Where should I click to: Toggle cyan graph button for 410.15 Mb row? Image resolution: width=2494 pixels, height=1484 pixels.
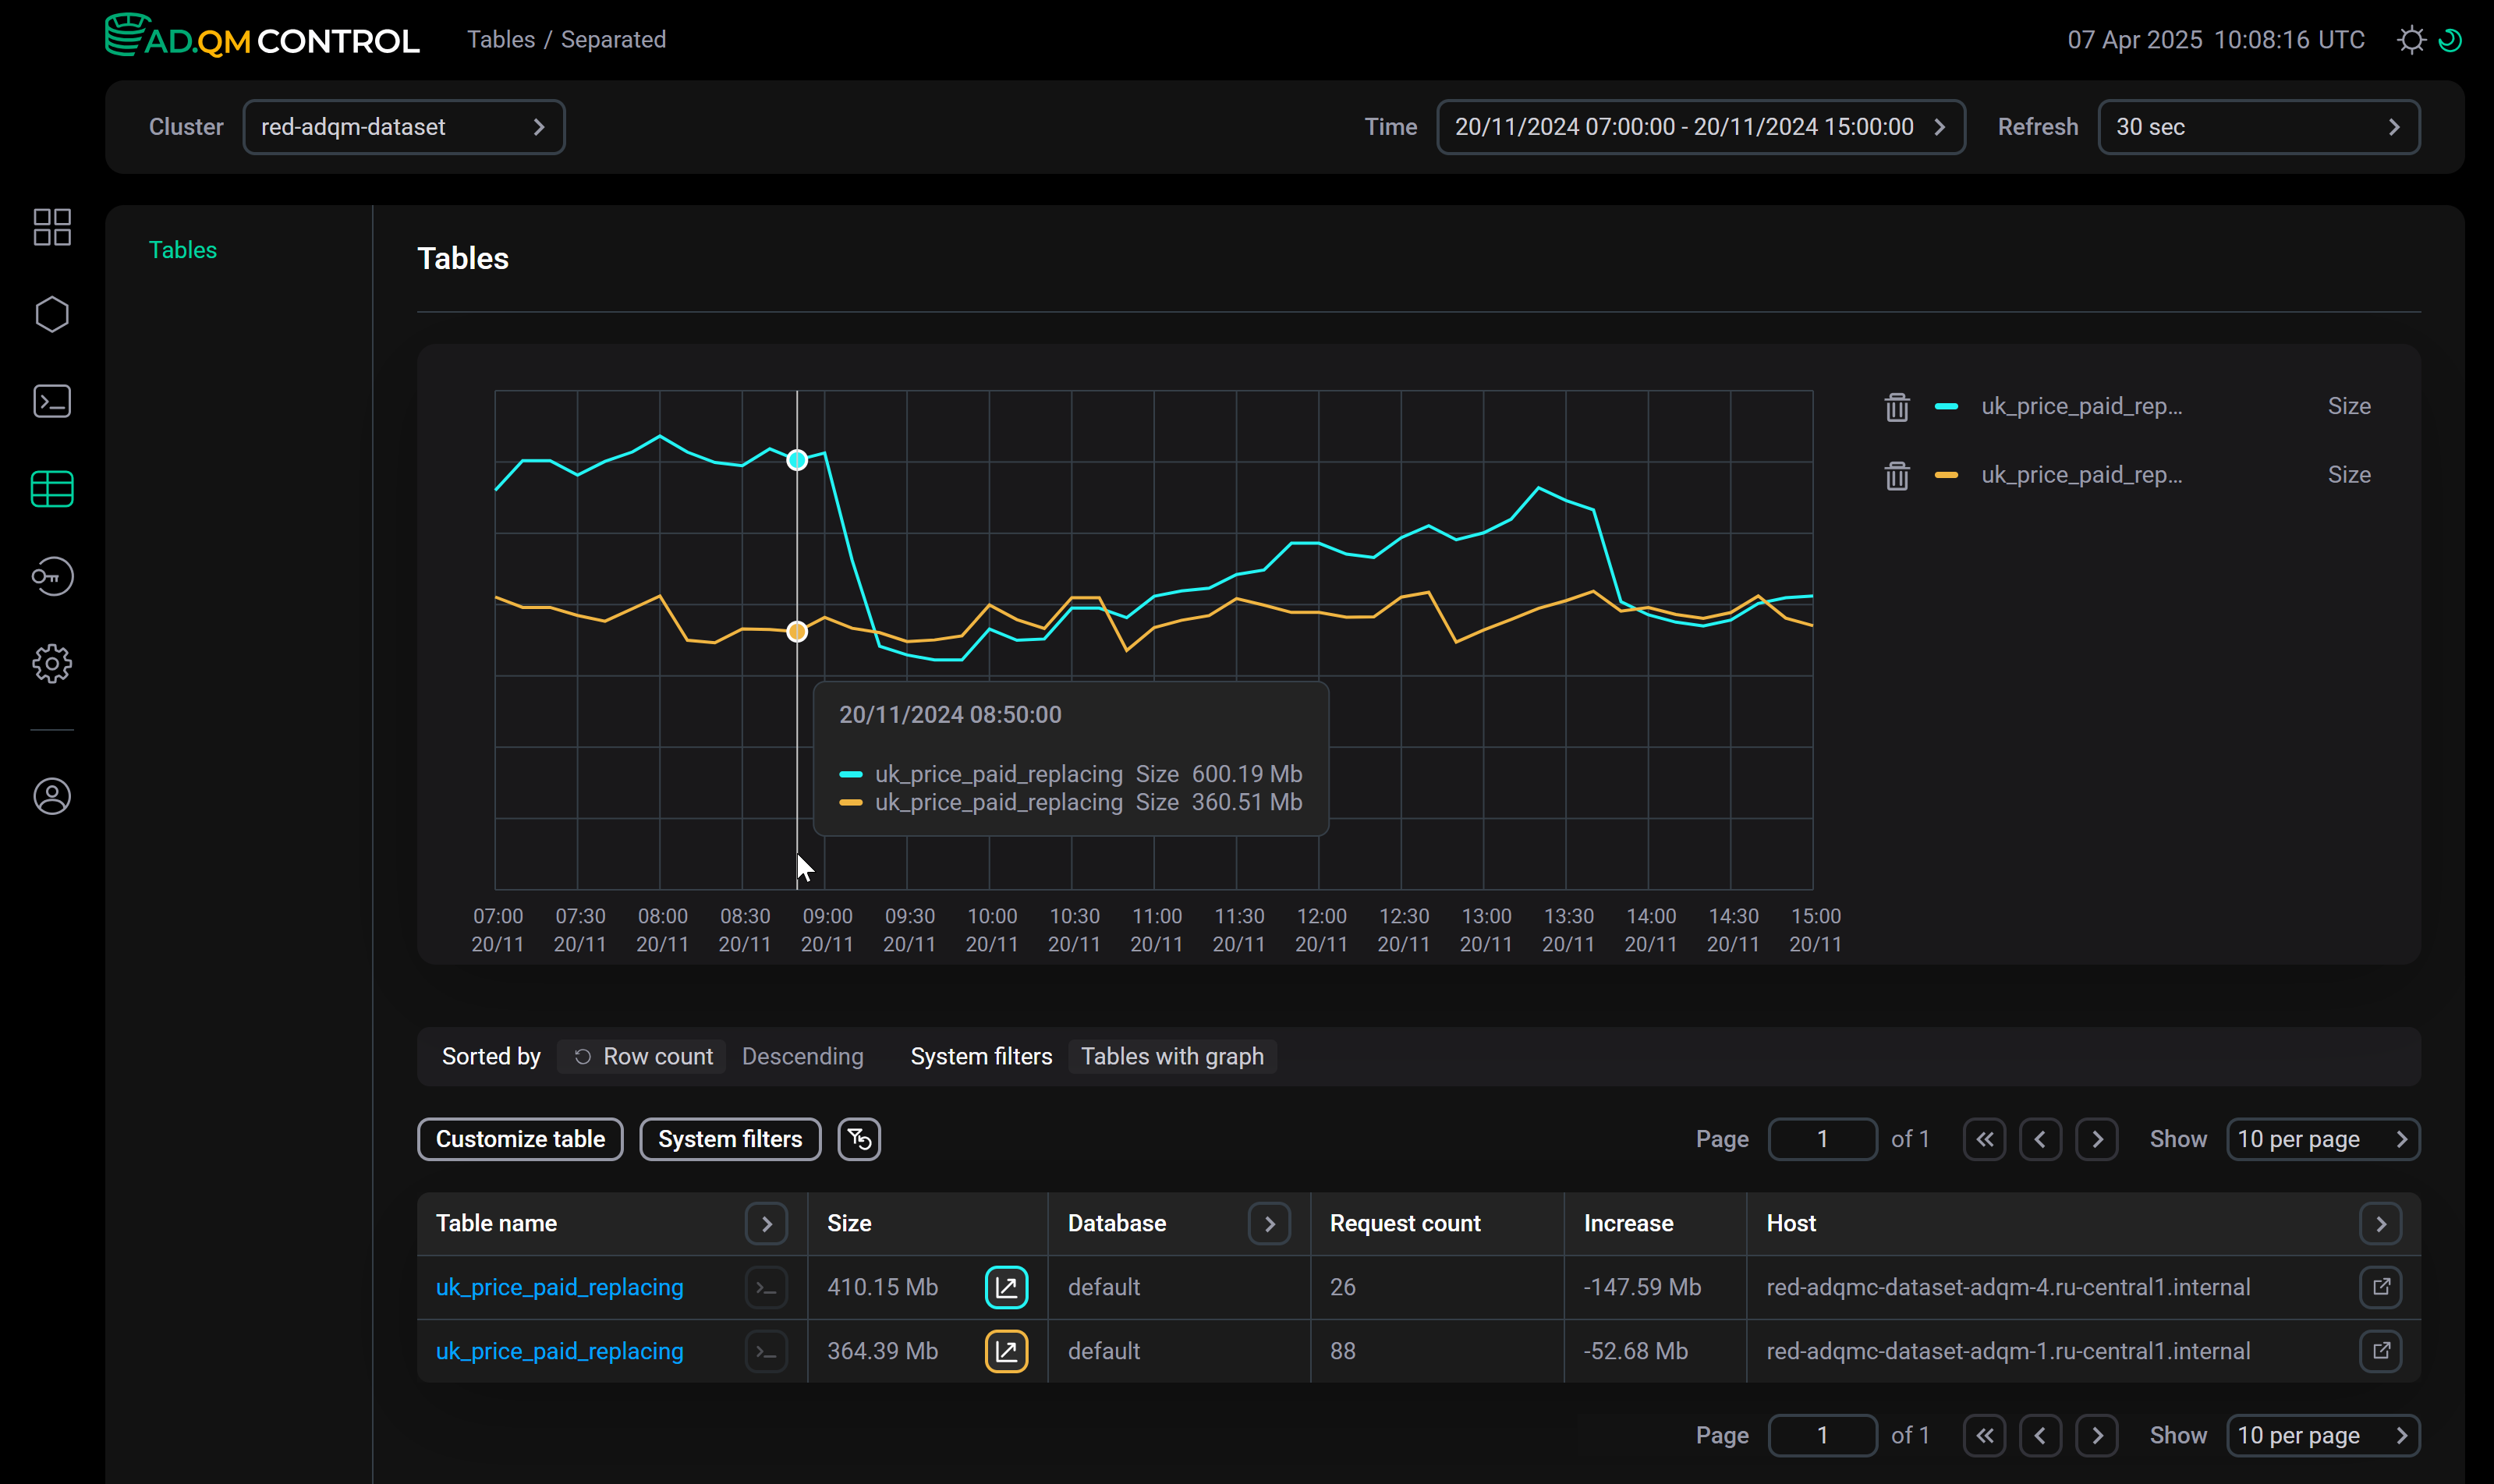1006,1287
